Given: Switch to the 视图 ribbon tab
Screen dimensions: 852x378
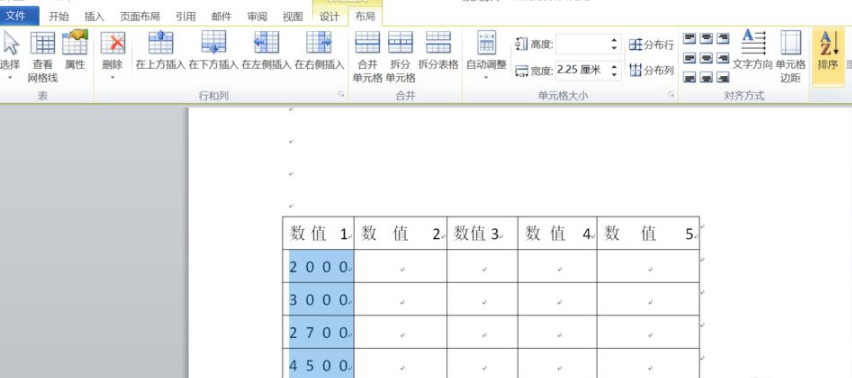Looking at the screenshot, I should [x=293, y=16].
